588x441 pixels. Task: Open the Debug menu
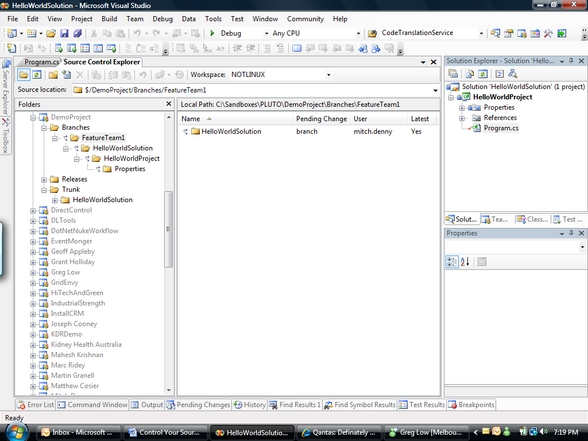coord(162,19)
